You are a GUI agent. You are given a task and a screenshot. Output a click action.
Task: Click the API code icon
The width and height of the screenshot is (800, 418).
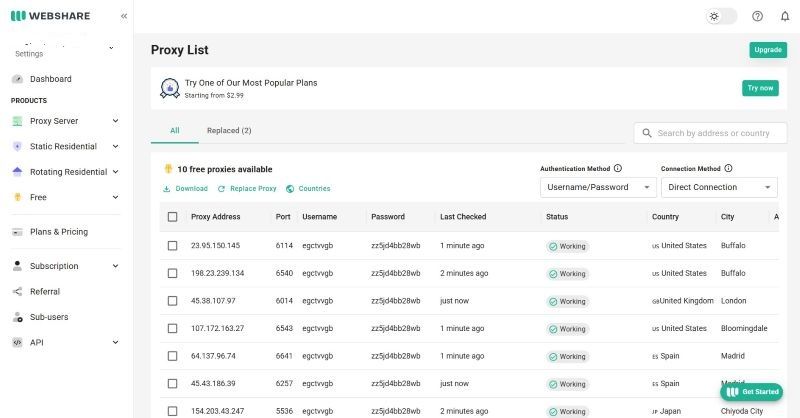[17, 342]
